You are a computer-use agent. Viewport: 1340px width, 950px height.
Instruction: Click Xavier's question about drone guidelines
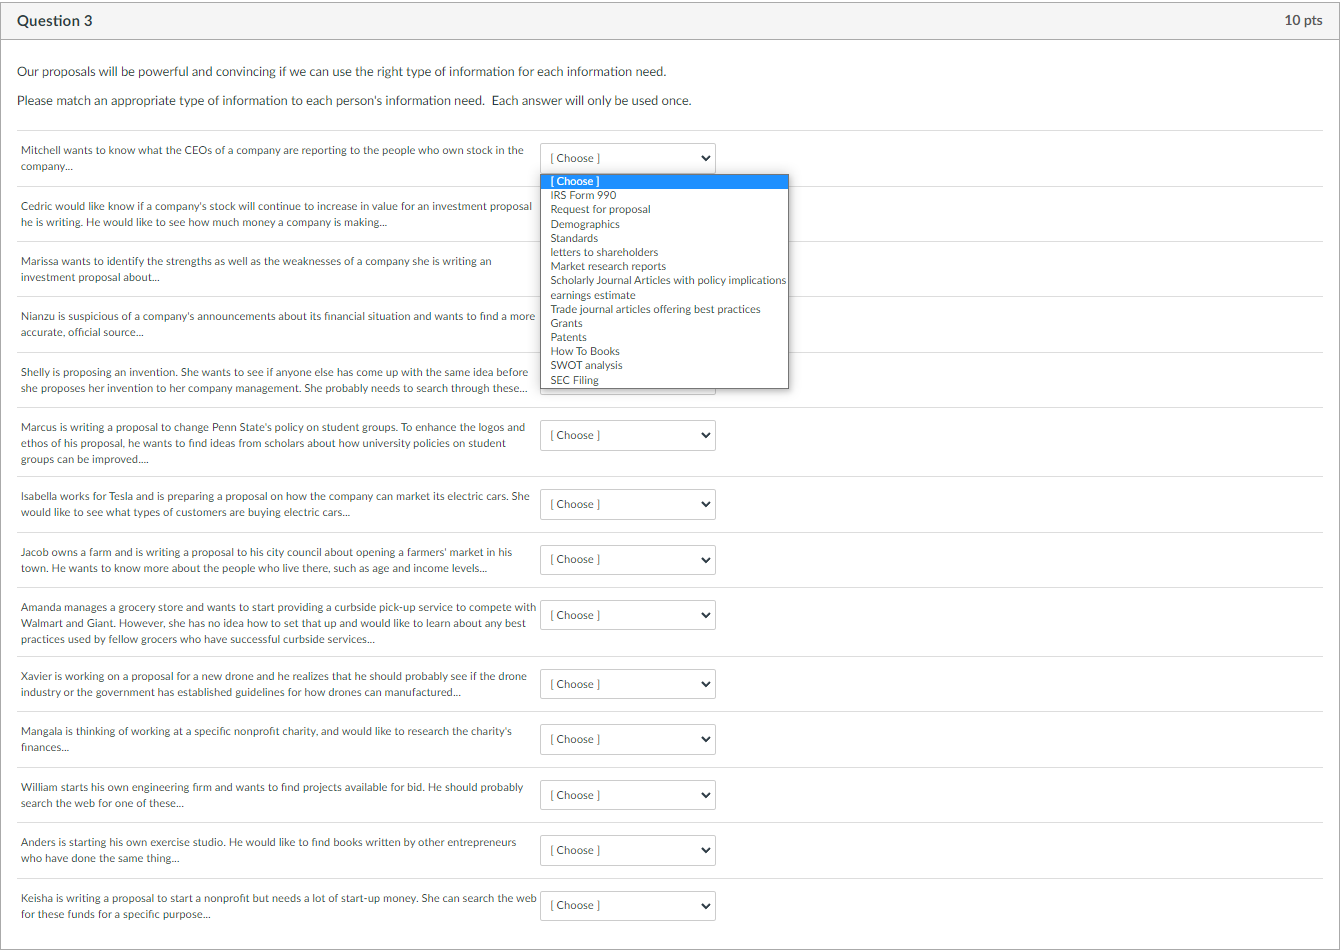[274, 684]
